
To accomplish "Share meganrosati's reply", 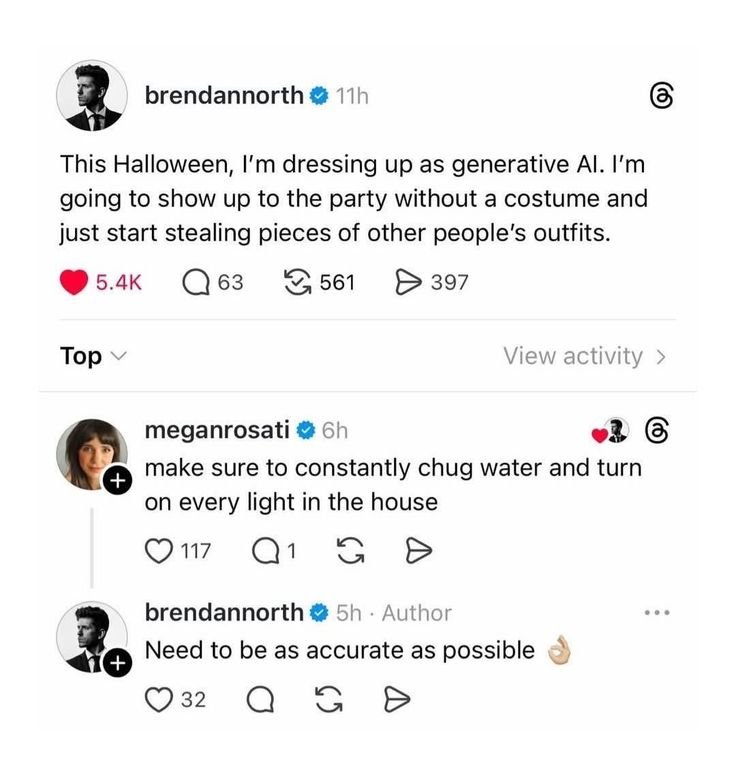I will 420,550.
